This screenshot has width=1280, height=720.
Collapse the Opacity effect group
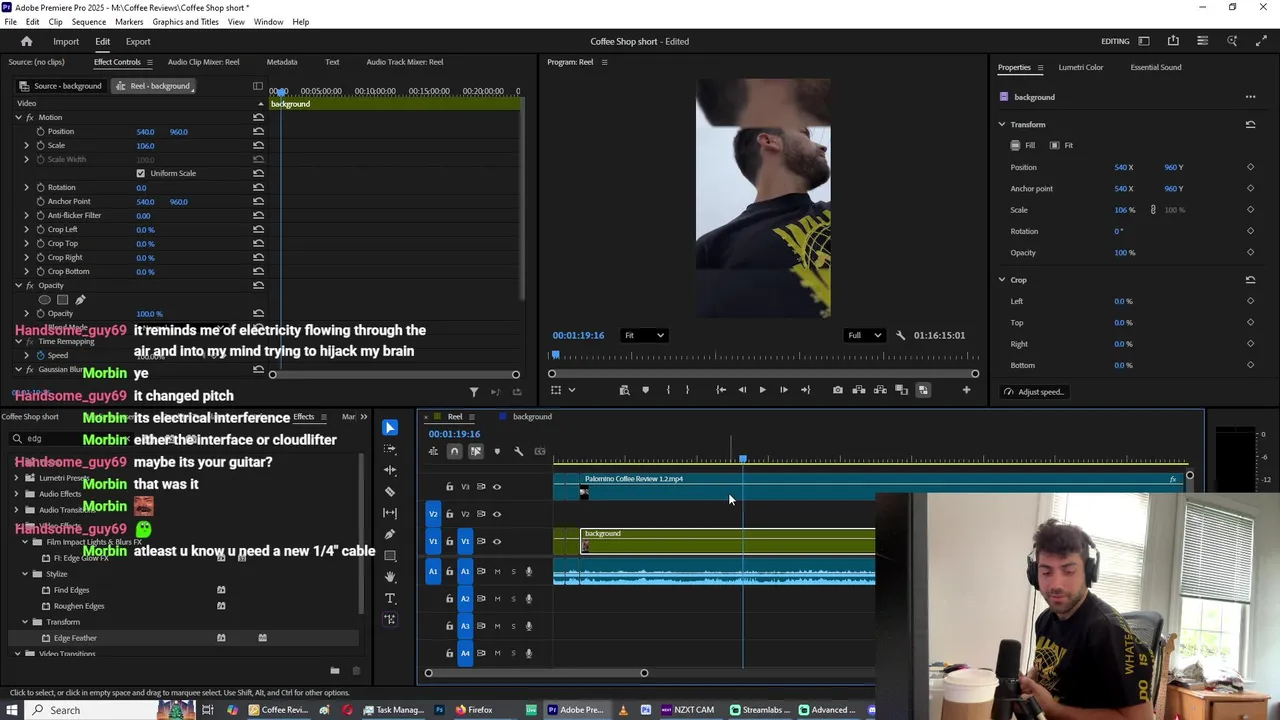pos(18,285)
